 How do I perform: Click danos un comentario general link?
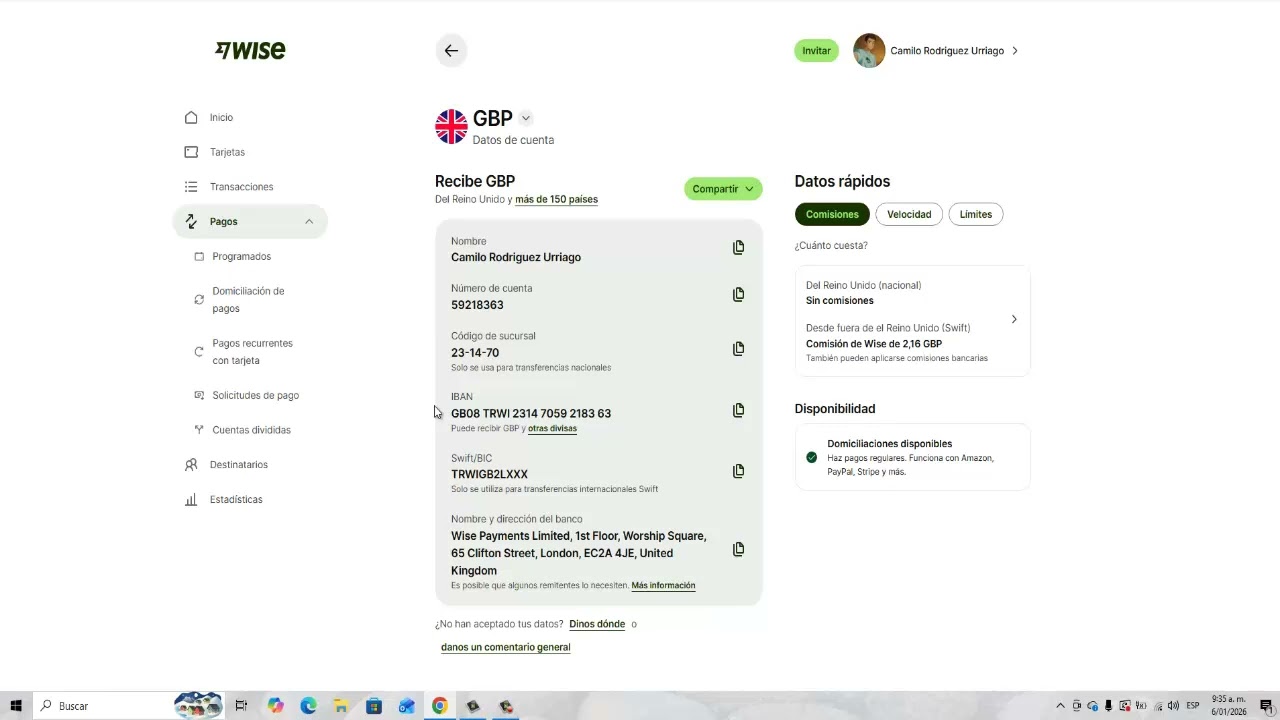click(x=506, y=648)
